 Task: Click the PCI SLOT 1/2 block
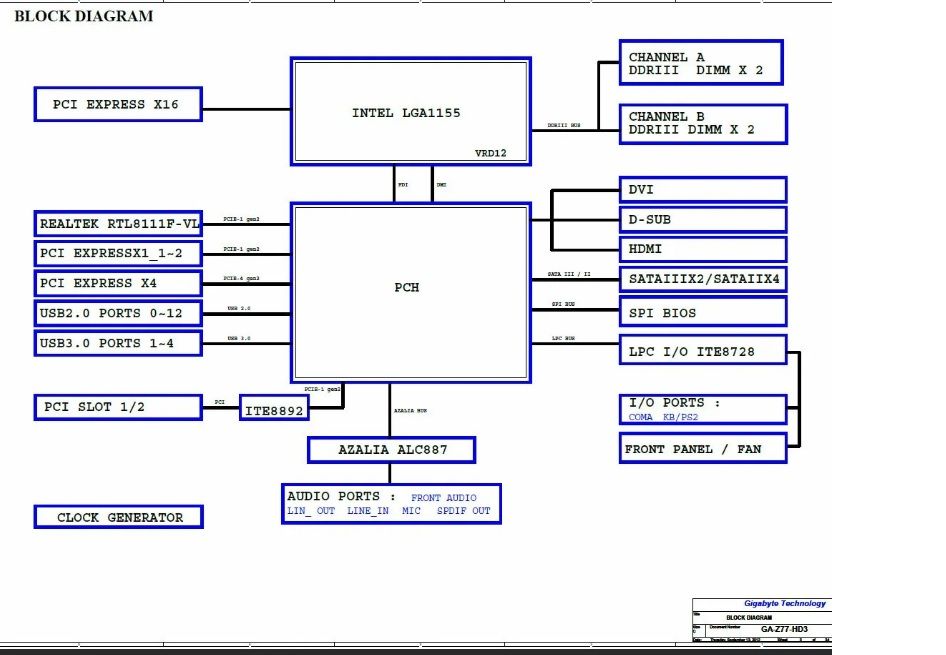(118, 407)
